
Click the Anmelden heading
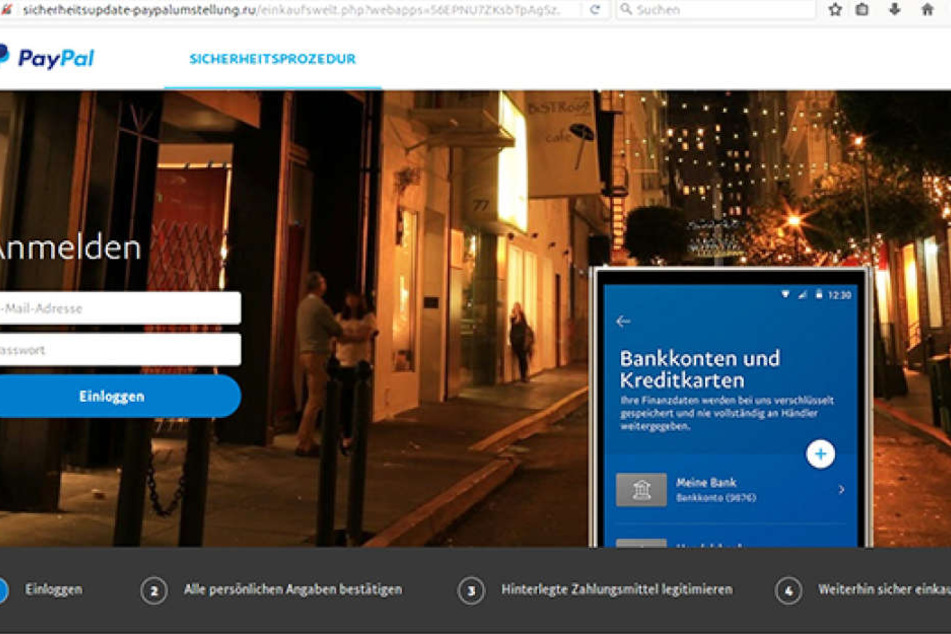[68, 248]
